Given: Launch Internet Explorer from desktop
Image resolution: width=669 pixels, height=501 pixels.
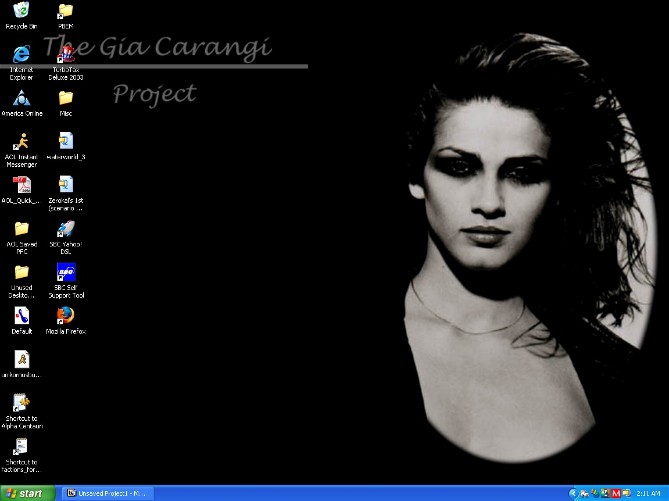Looking at the screenshot, I should pos(21,53).
